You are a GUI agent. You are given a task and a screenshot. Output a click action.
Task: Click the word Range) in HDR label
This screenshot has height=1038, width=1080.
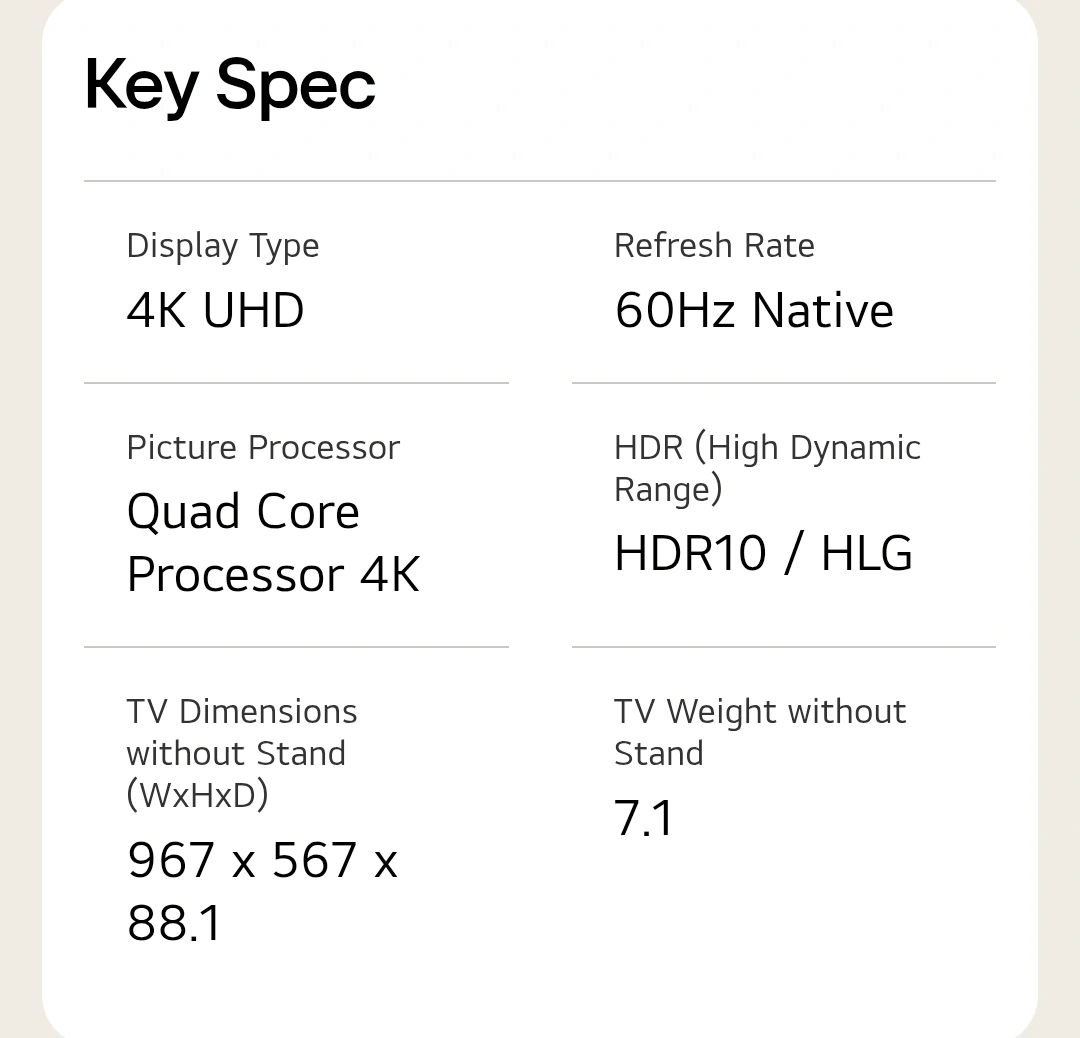coord(668,490)
